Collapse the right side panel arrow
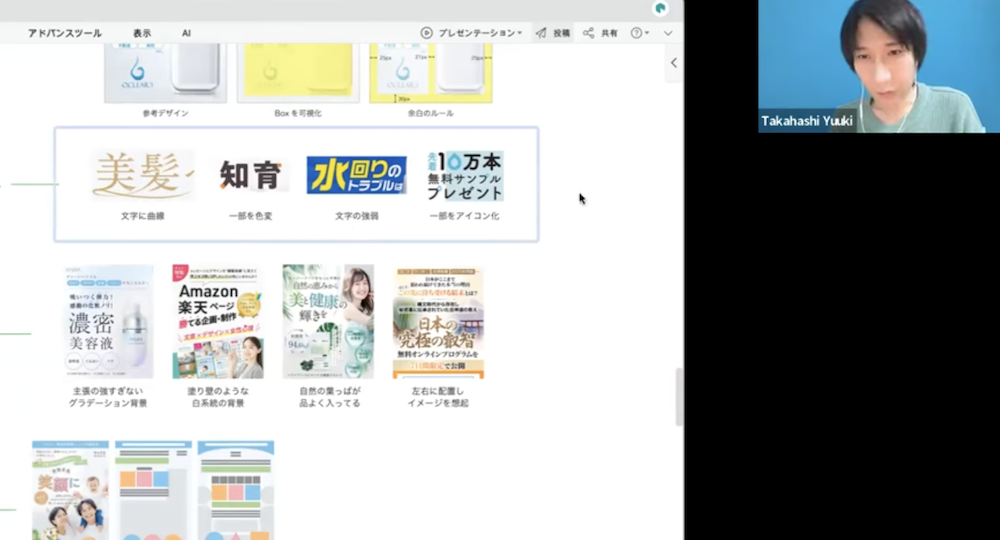The height and width of the screenshot is (540, 1000). tap(674, 62)
